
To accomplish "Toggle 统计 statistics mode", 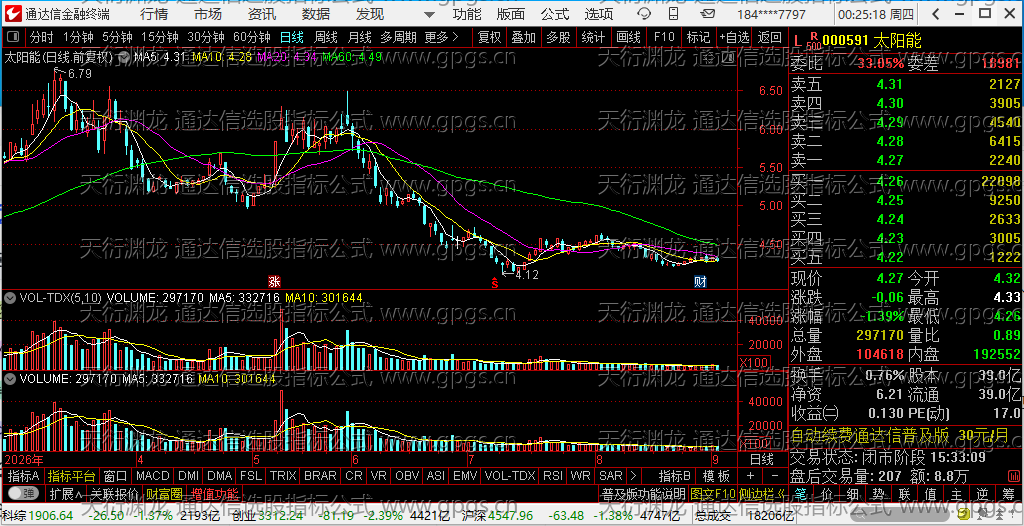I will (593, 37).
